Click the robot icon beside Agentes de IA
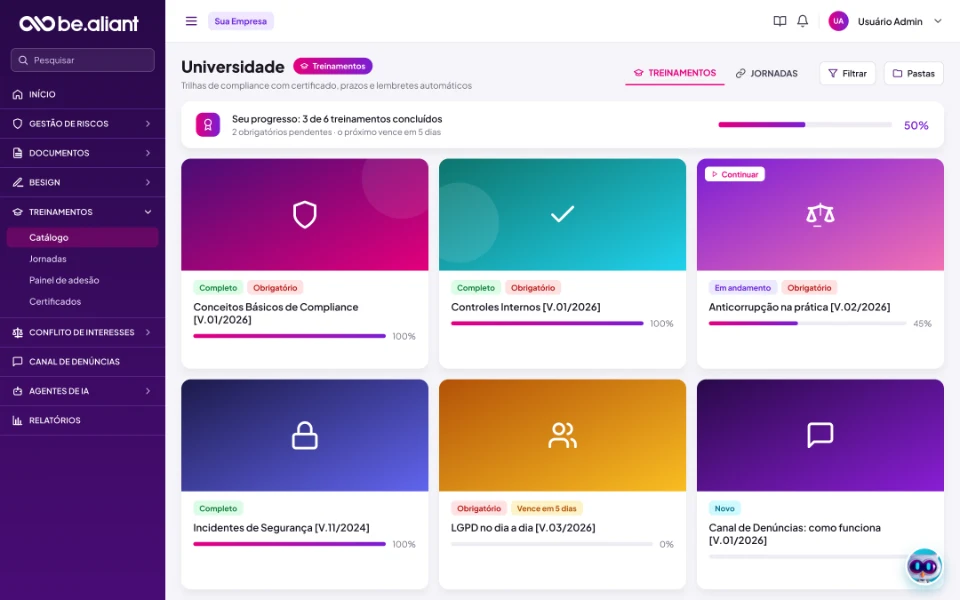Viewport: 960px width, 600px height. coord(18,391)
